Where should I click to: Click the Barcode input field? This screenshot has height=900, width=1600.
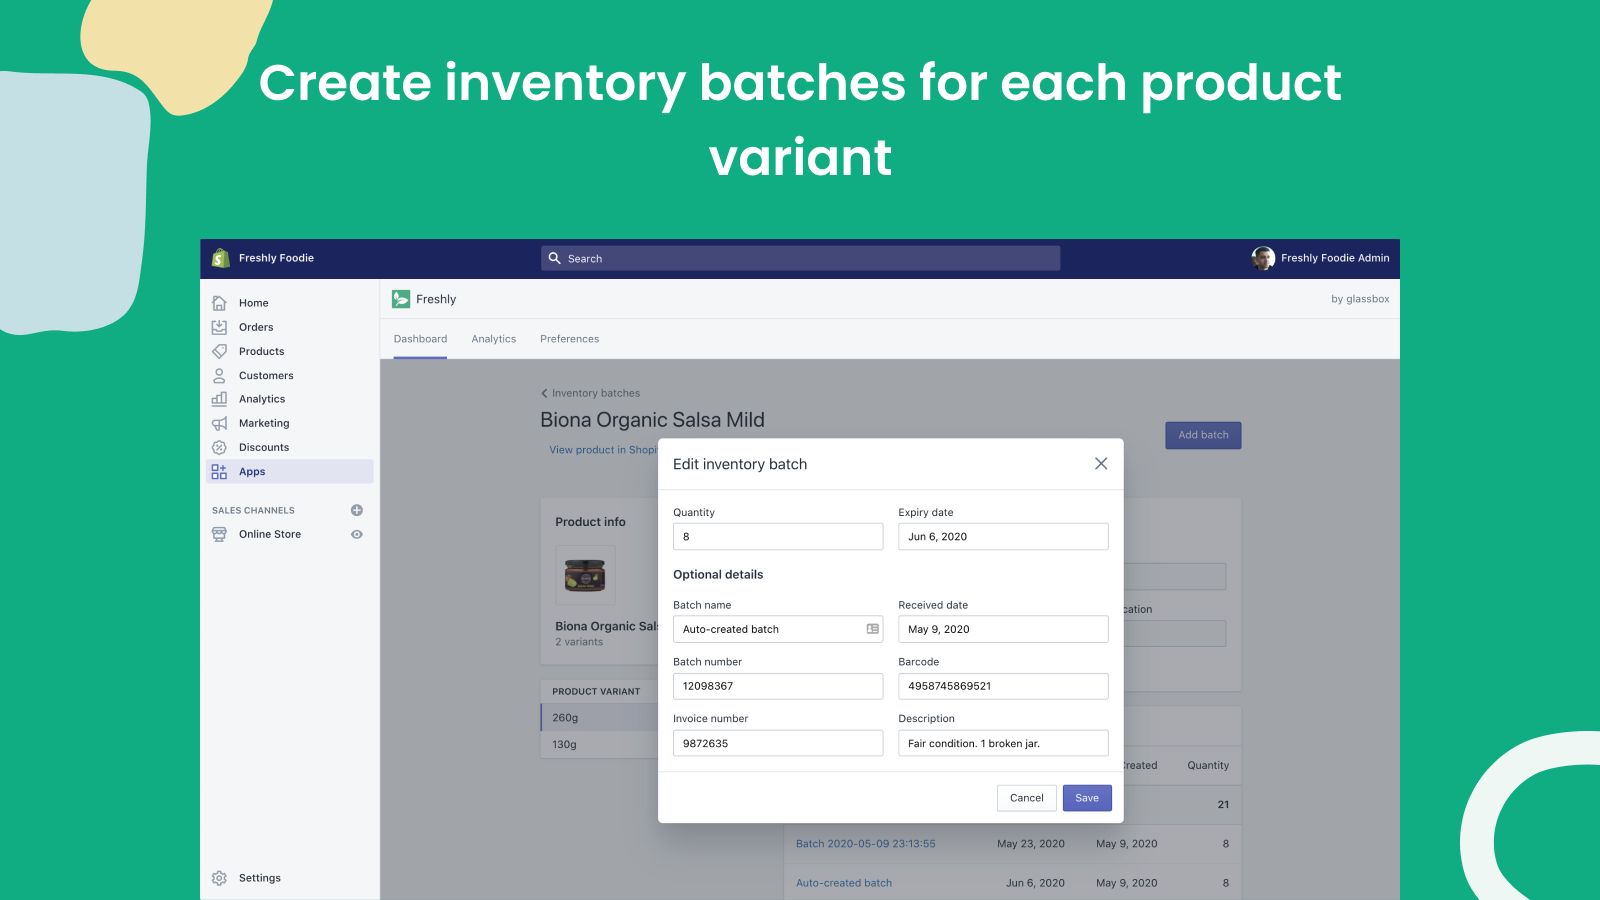[x=1003, y=686]
